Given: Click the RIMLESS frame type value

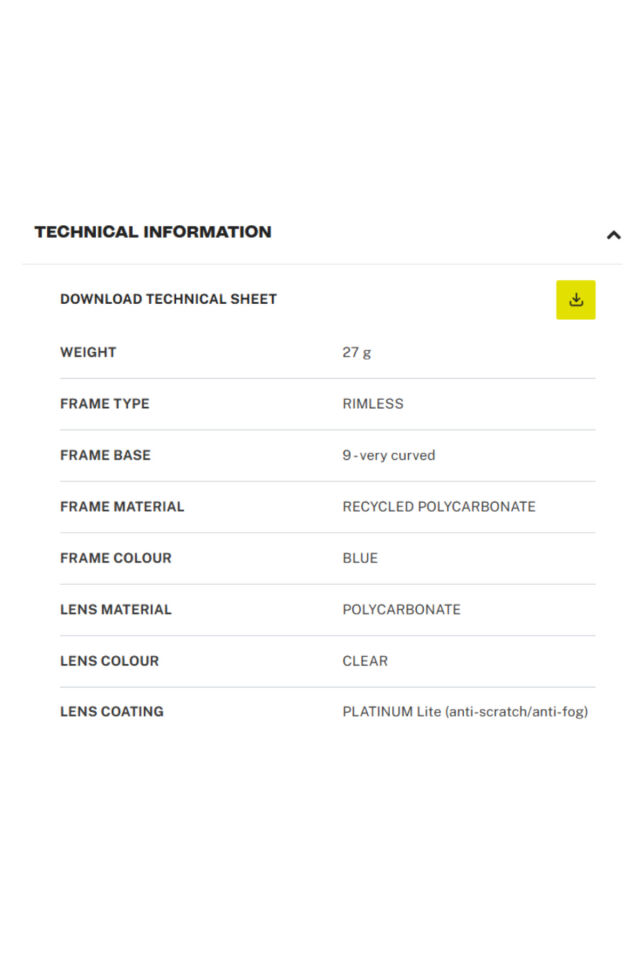Looking at the screenshot, I should 373,403.
